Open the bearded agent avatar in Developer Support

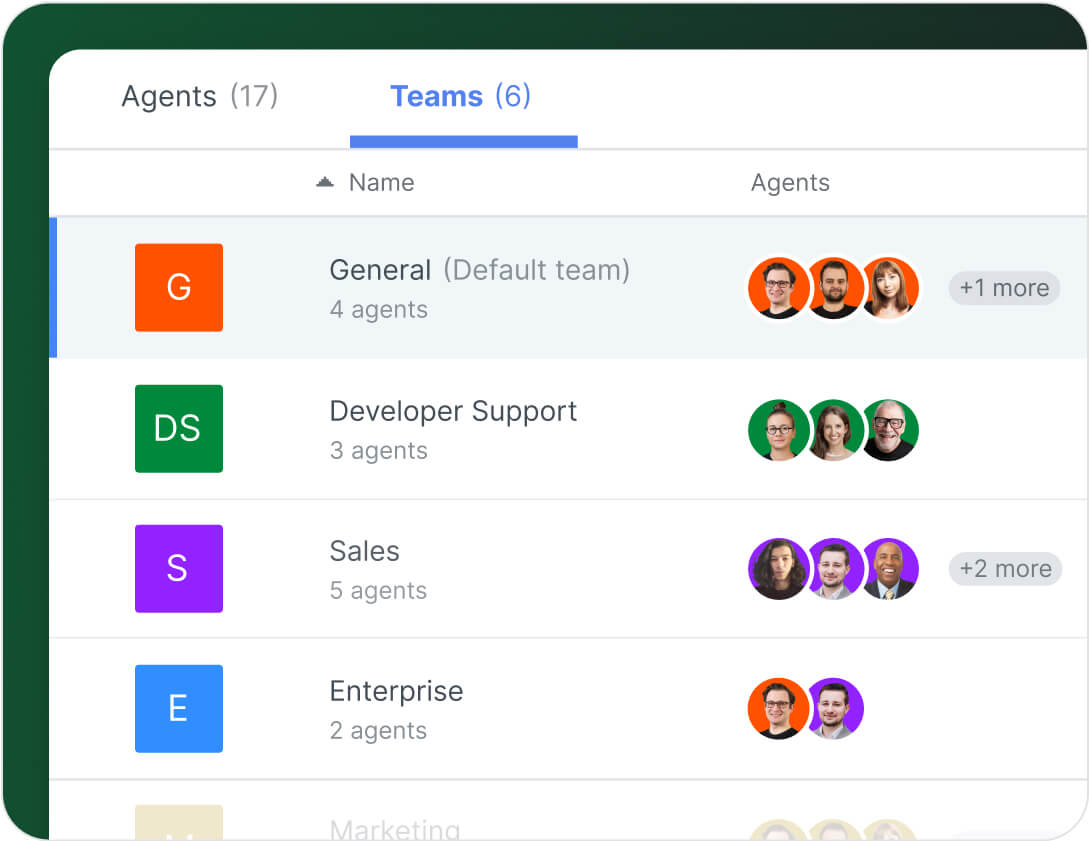890,429
